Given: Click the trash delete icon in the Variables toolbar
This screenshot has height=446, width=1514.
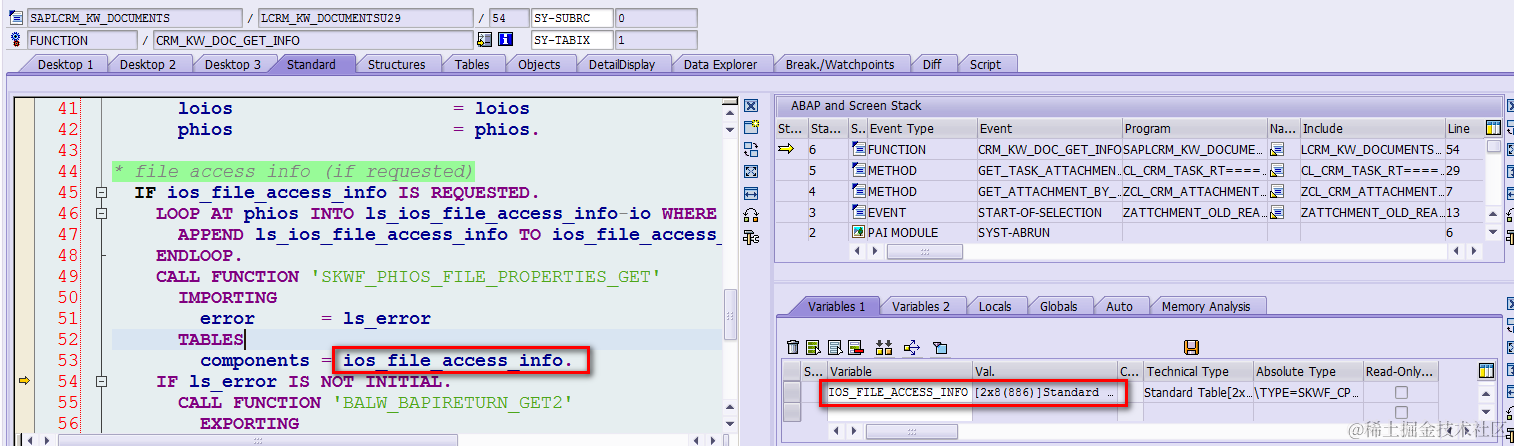Looking at the screenshot, I should coord(793,348).
